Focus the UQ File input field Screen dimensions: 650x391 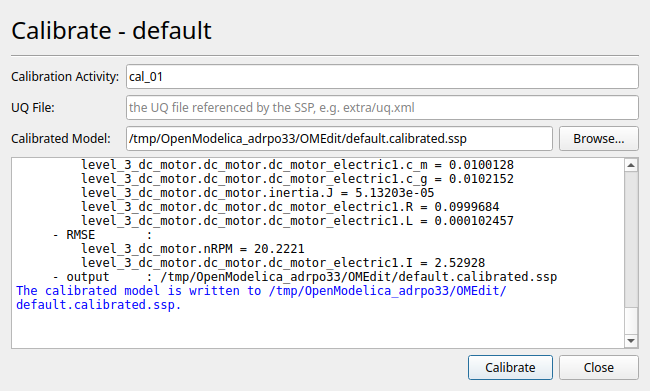[x=382, y=107]
